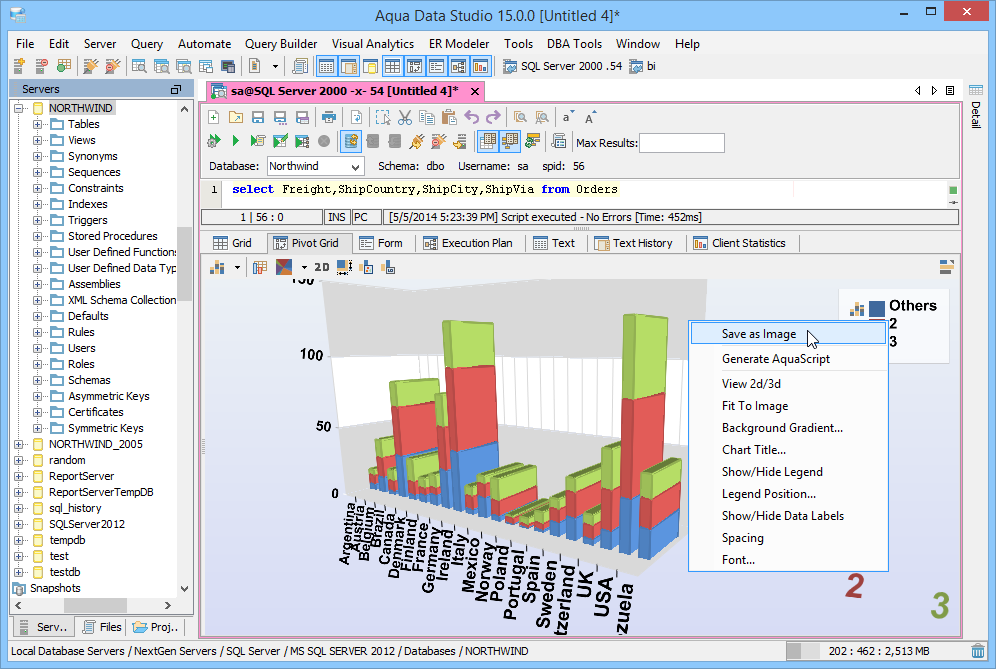Click the Open File folder icon
This screenshot has width=996, height=669.
pos(236,117)
